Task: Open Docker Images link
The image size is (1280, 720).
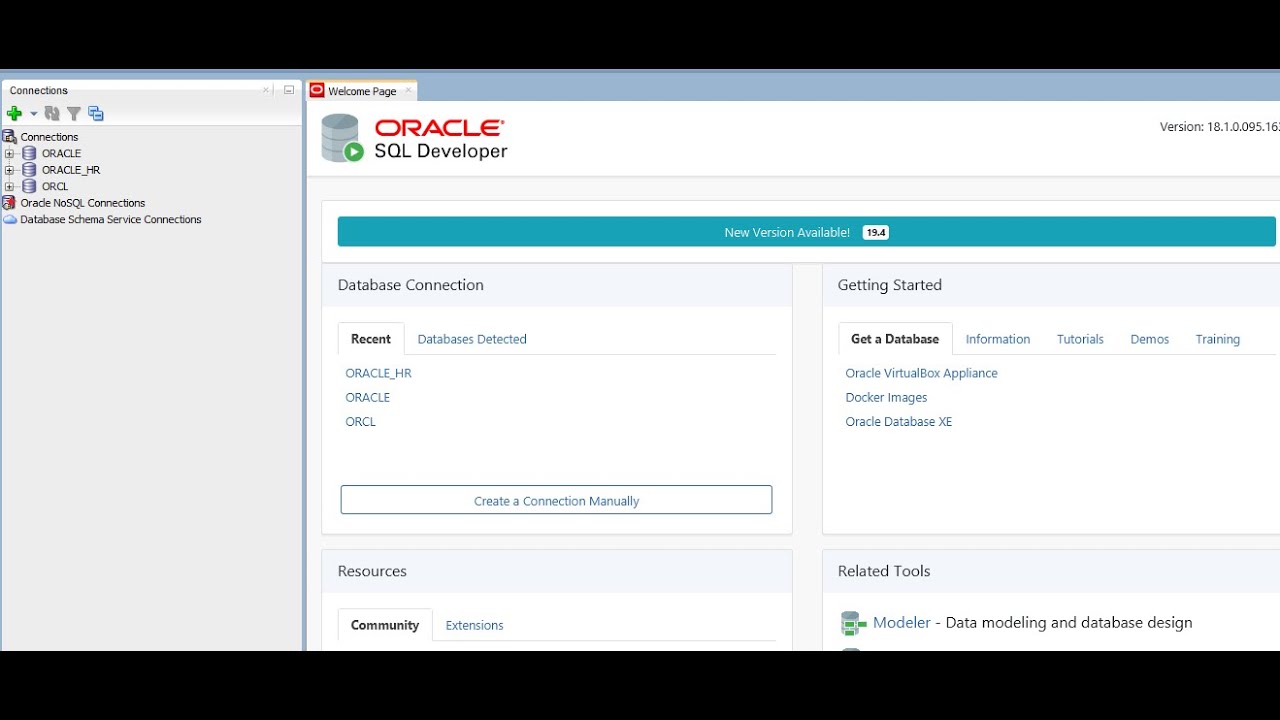Action: pyautogui.click(x=886, y=397)
